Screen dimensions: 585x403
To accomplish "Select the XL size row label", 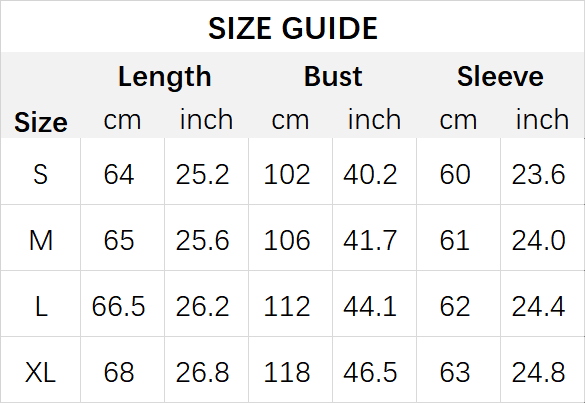I will pyautogui.click(x=40, y=372).
